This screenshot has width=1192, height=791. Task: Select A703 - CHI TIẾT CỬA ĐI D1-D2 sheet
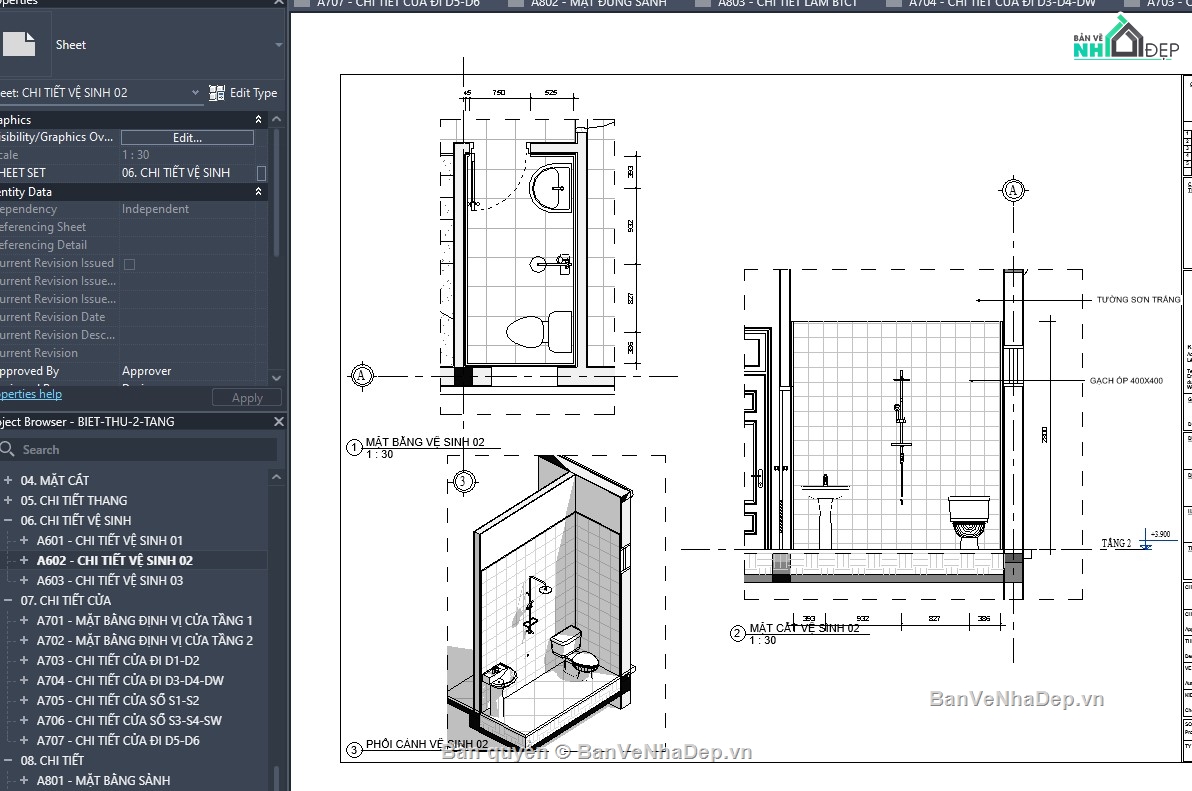point(118,660)
